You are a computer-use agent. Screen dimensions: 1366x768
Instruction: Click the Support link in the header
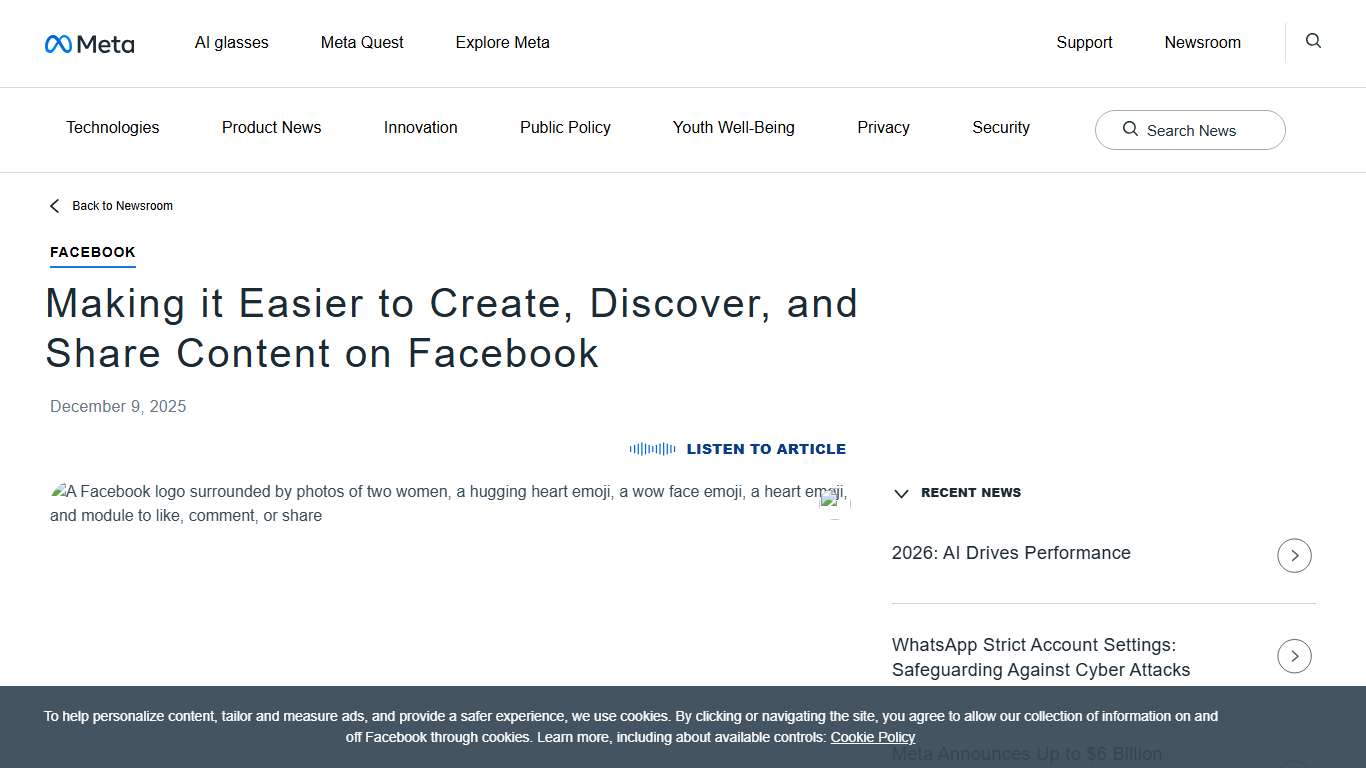(1084, 42)
